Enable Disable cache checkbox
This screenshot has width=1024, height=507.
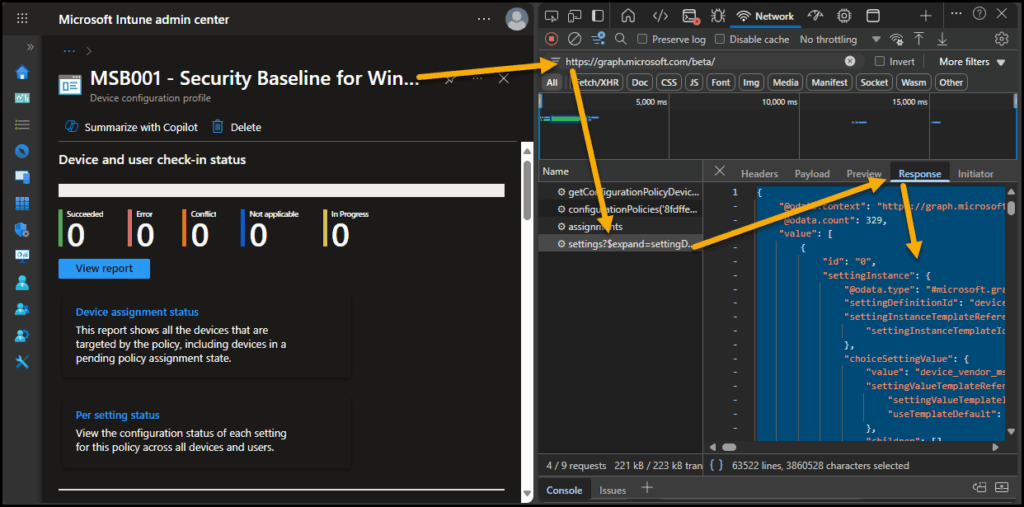(x=720, y=39)
